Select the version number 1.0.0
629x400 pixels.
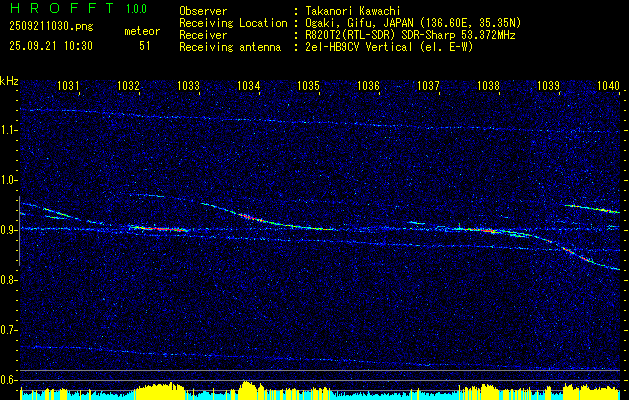[x=136, y=9]
